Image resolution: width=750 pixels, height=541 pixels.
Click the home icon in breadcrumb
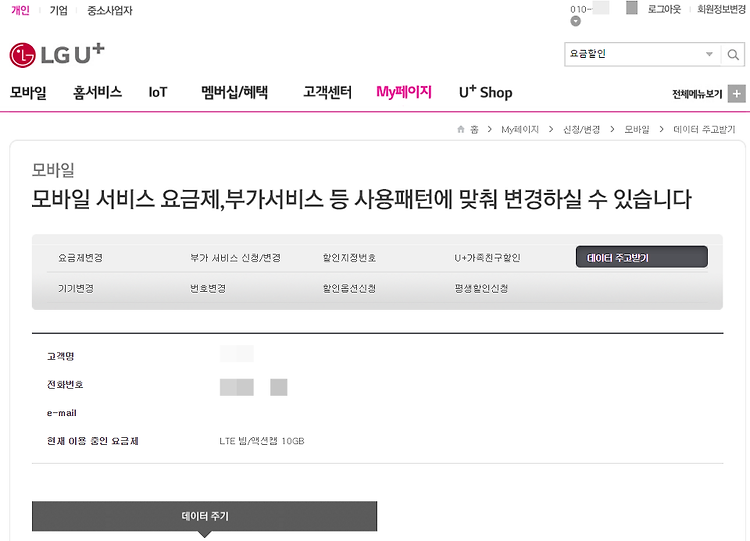coord(461,129)
